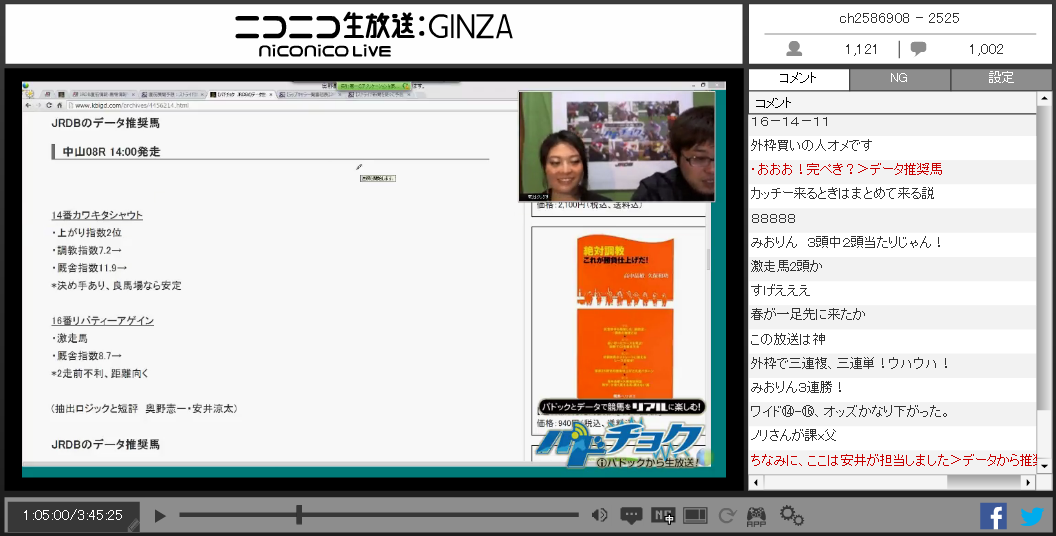This screenshot has width=1056, height=536.
Task: Click the comment count 1,002
Action: click(x=986, y=49)
